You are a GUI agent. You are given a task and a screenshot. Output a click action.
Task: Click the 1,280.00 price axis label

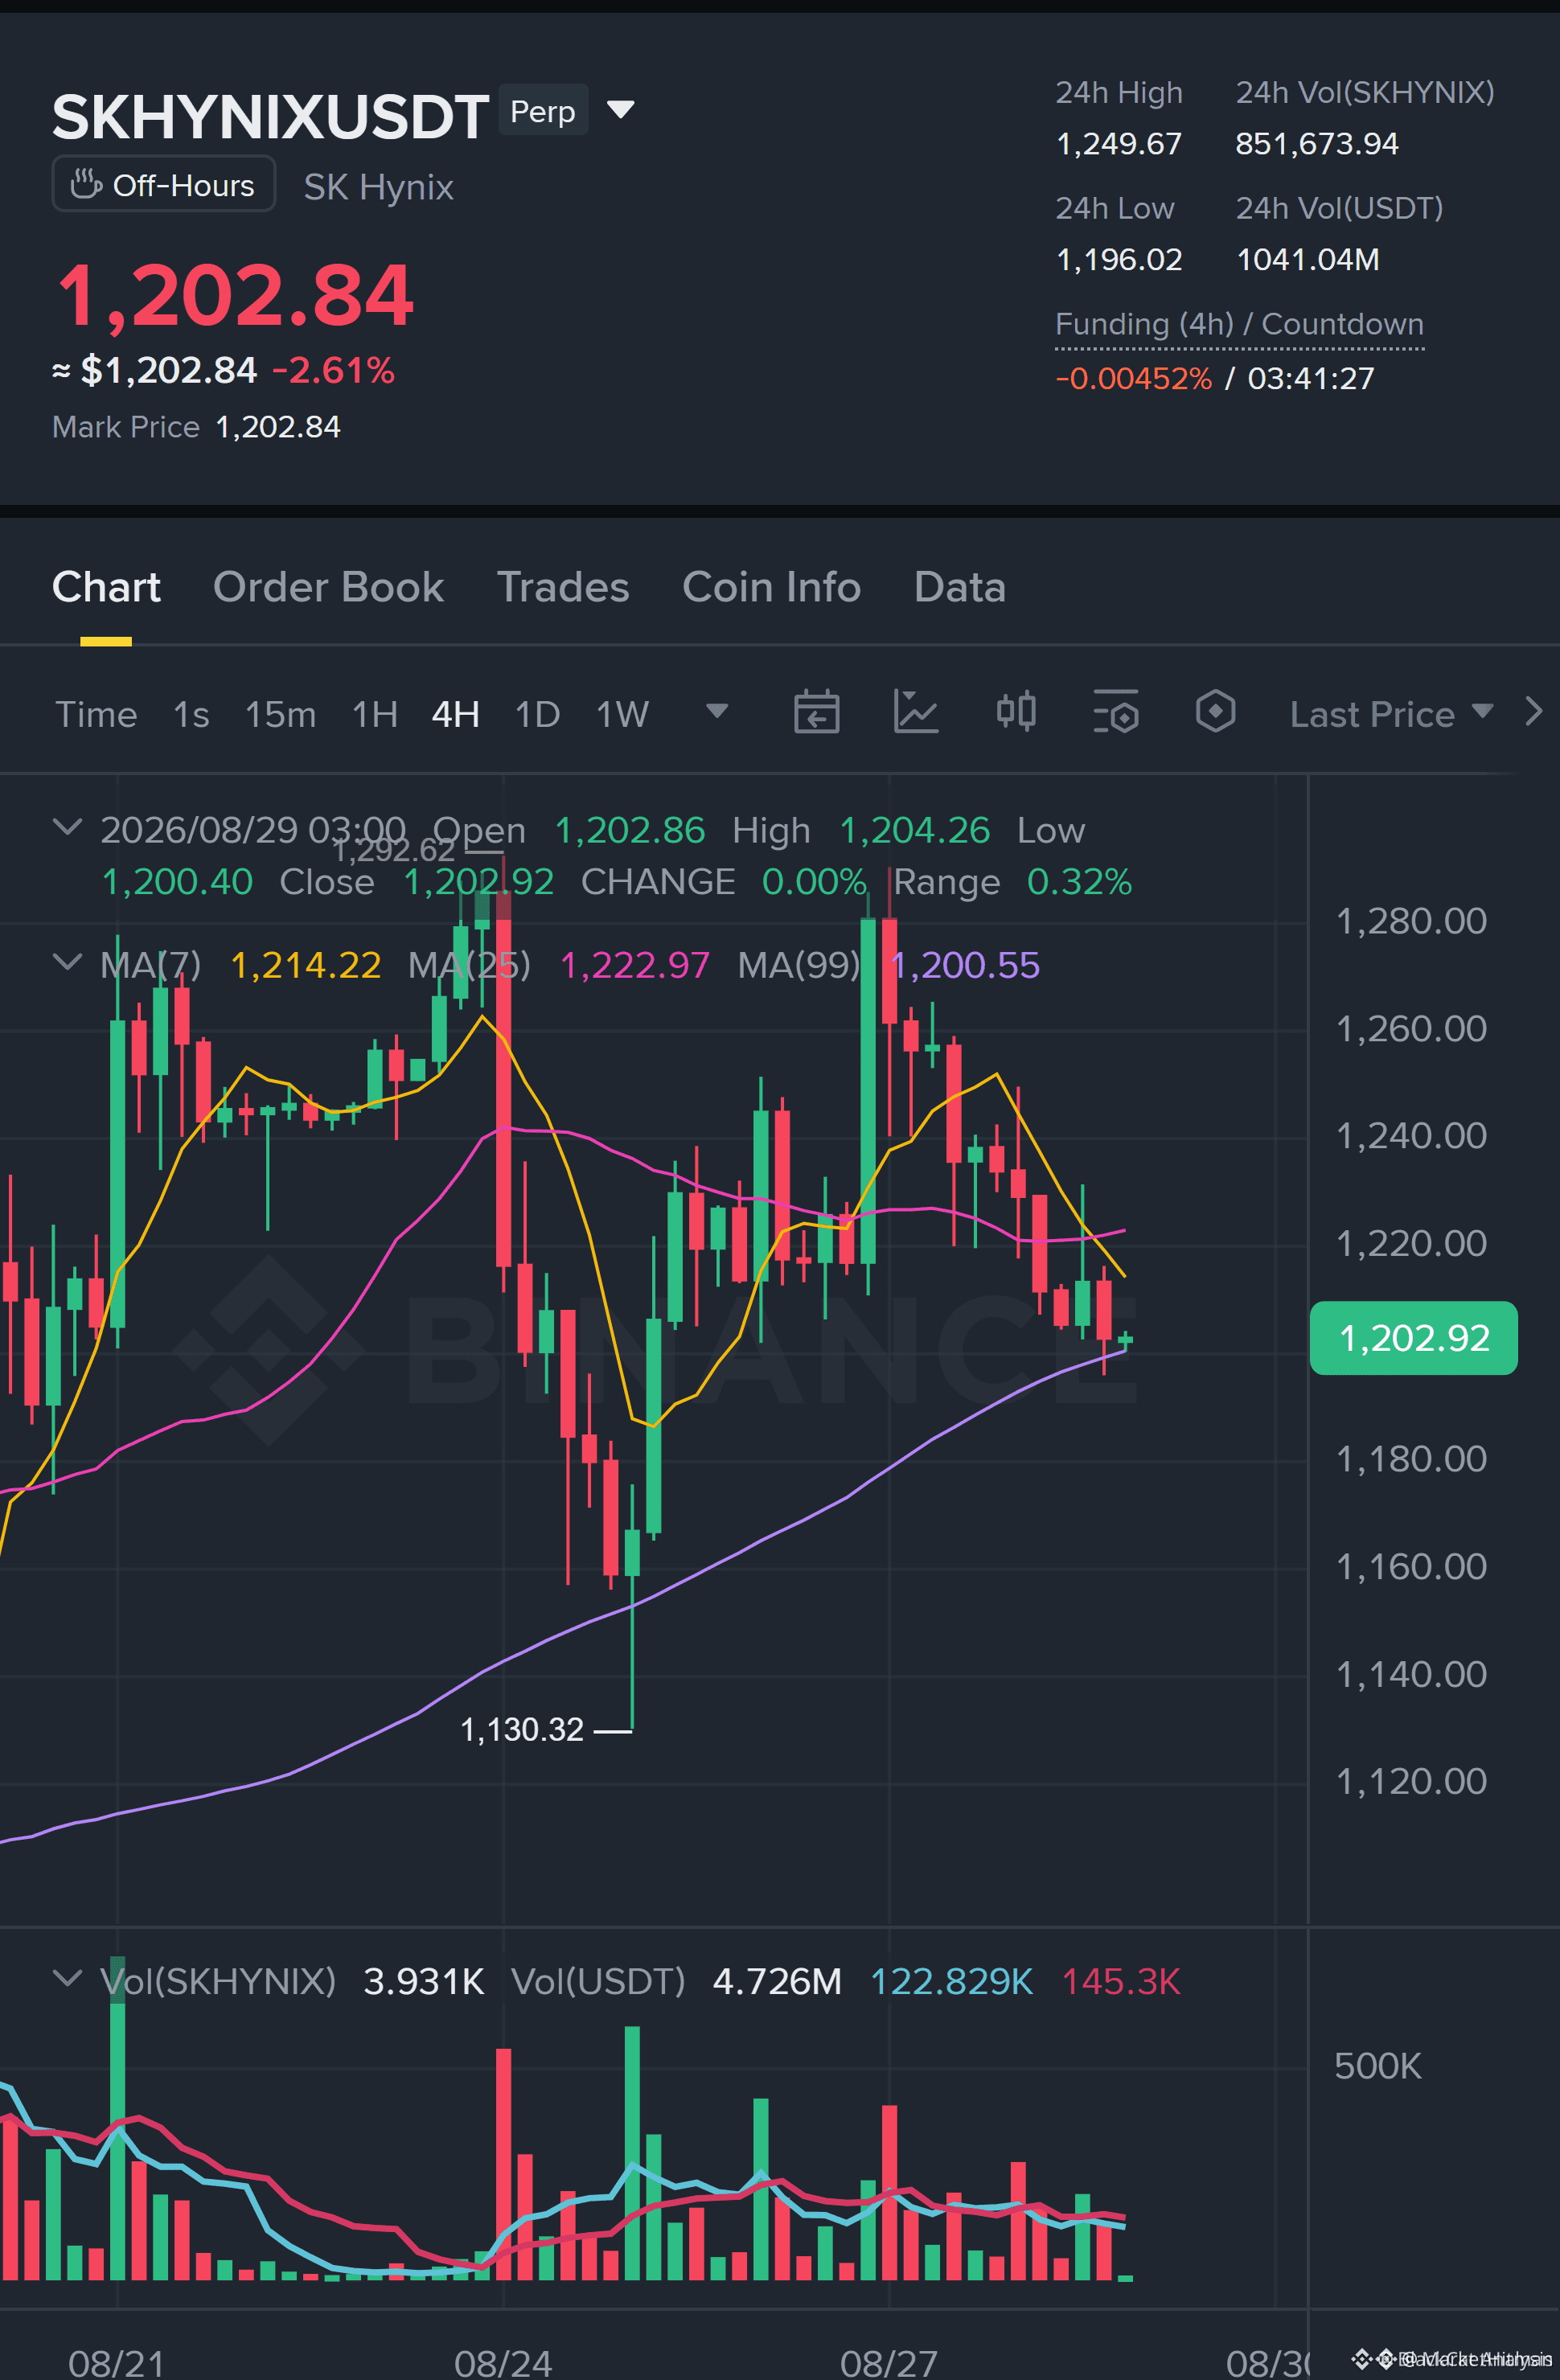(x=1411, y=921)
